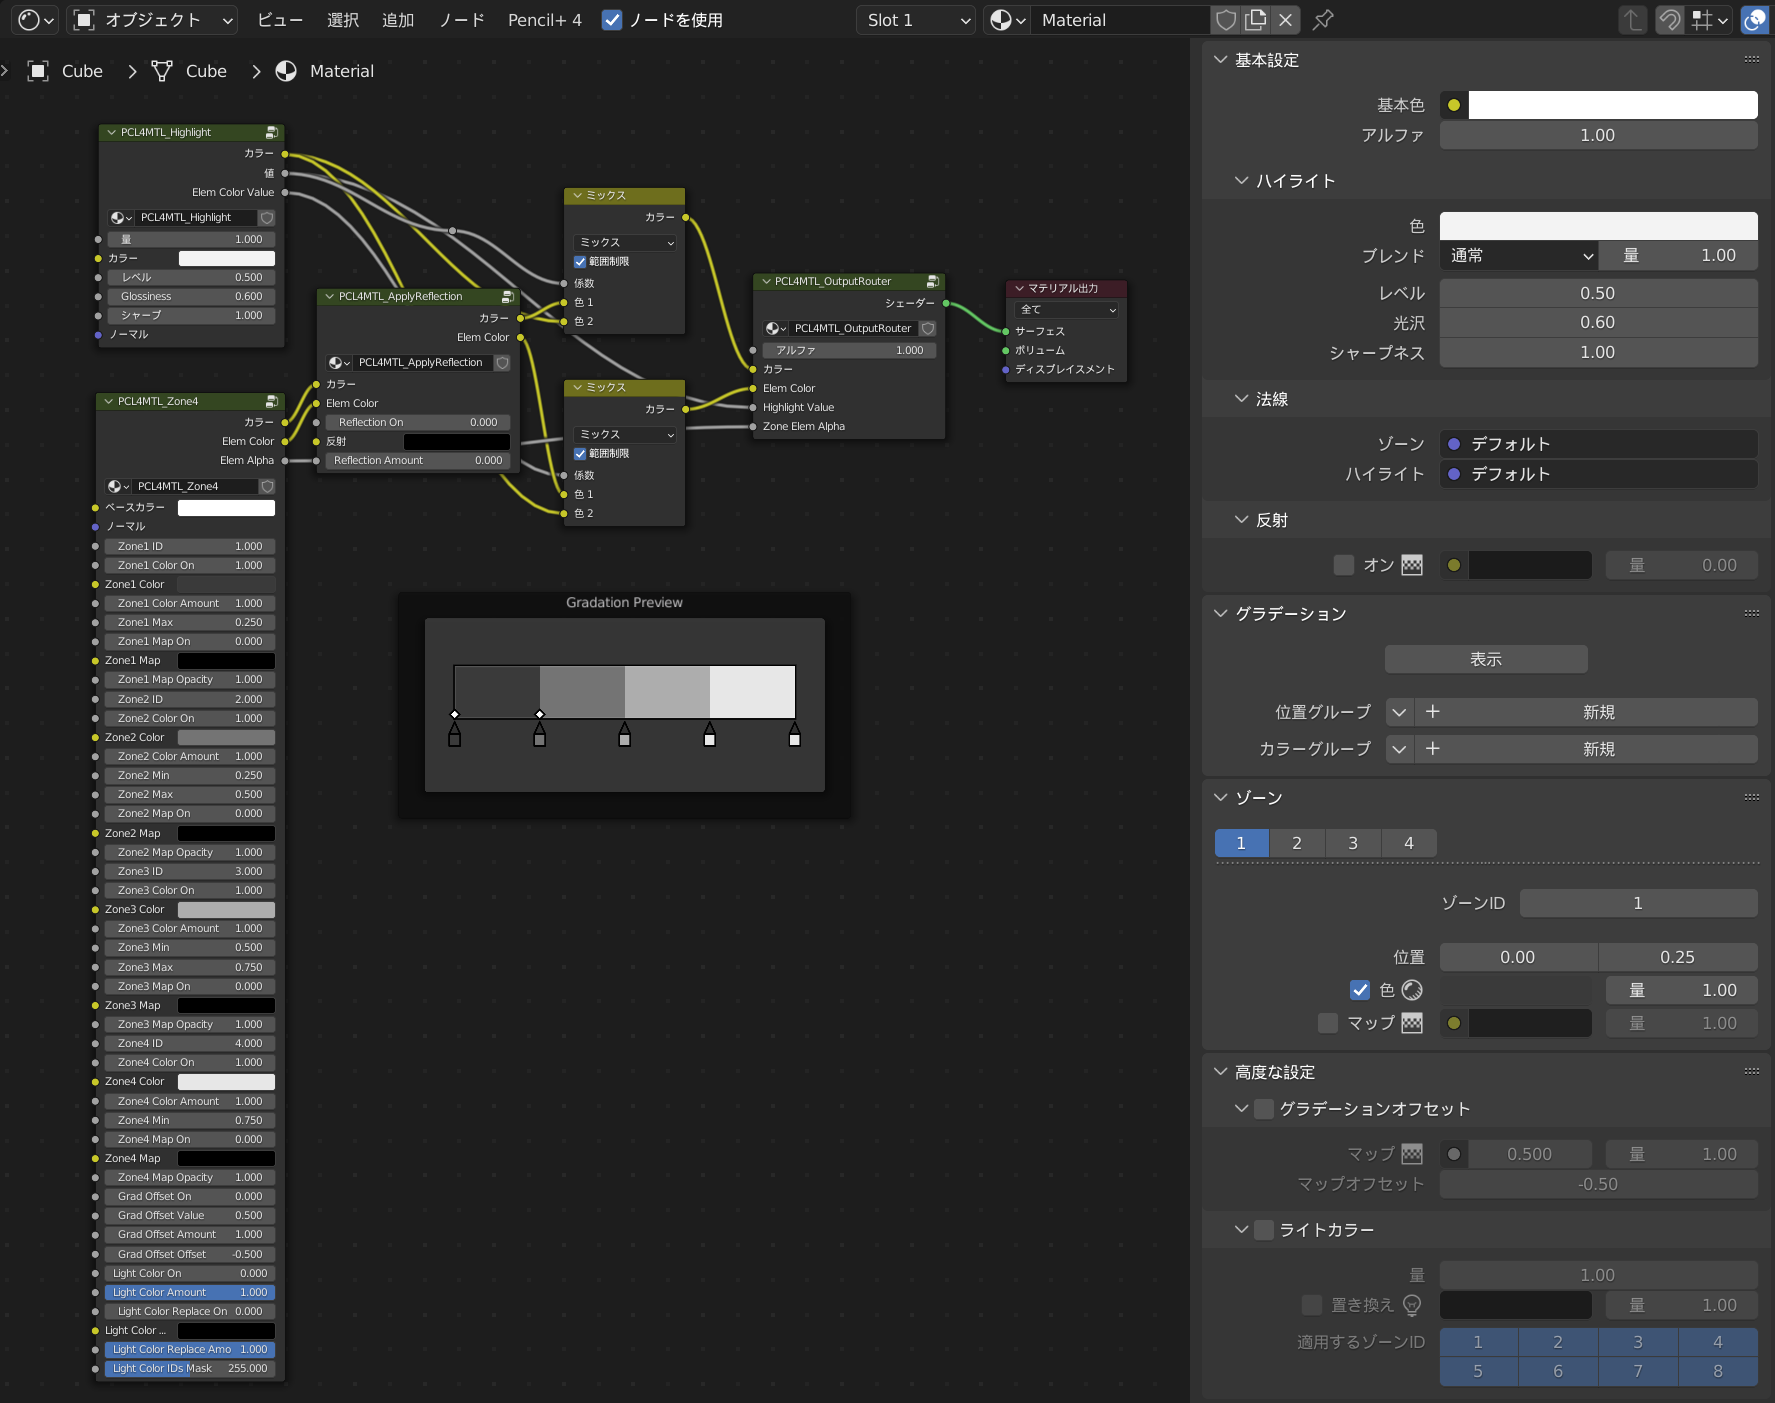
Task: Toggle 範囲制限 checkbox on lower ミックス node
Action: tap(580, 453)
